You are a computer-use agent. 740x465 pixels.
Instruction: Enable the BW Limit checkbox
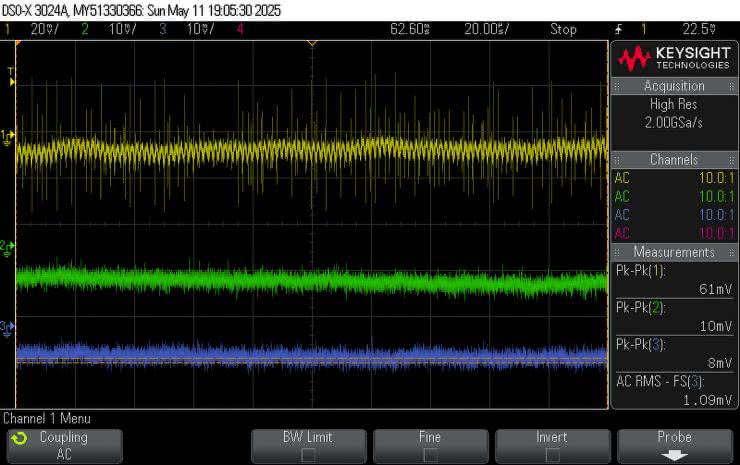click(308, 454)
